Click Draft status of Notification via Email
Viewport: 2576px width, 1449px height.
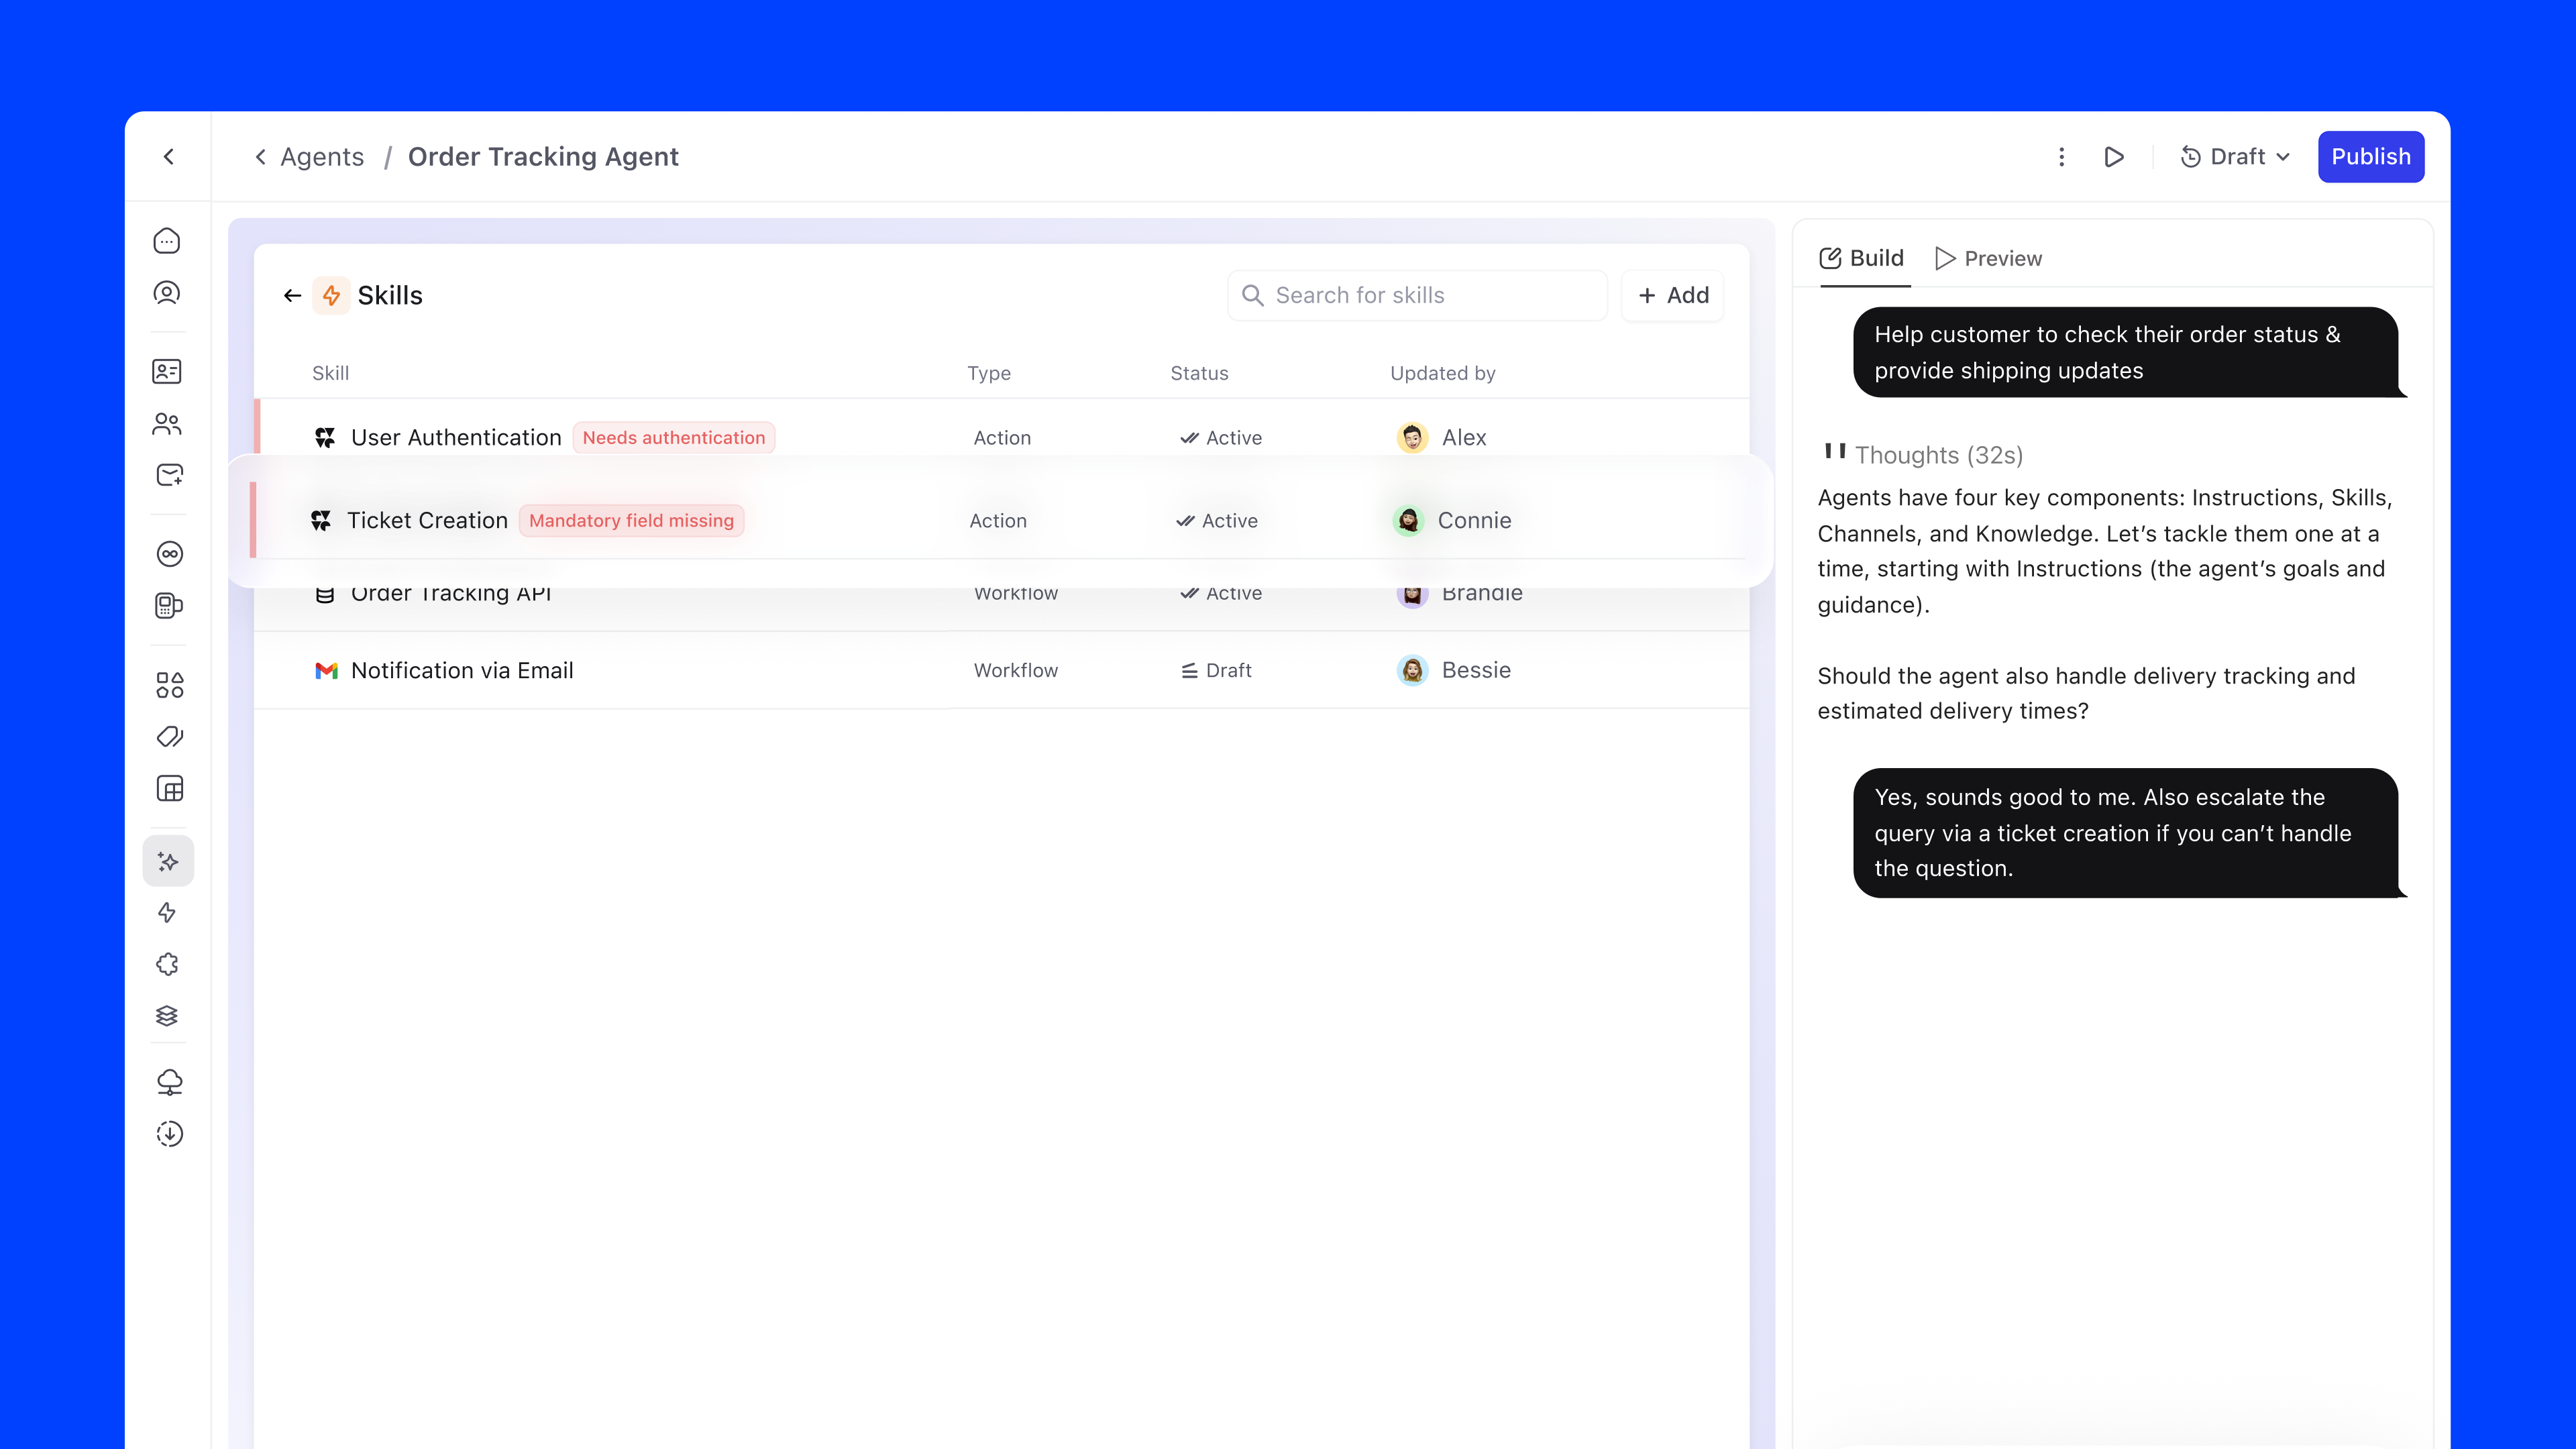(1216, 671)
